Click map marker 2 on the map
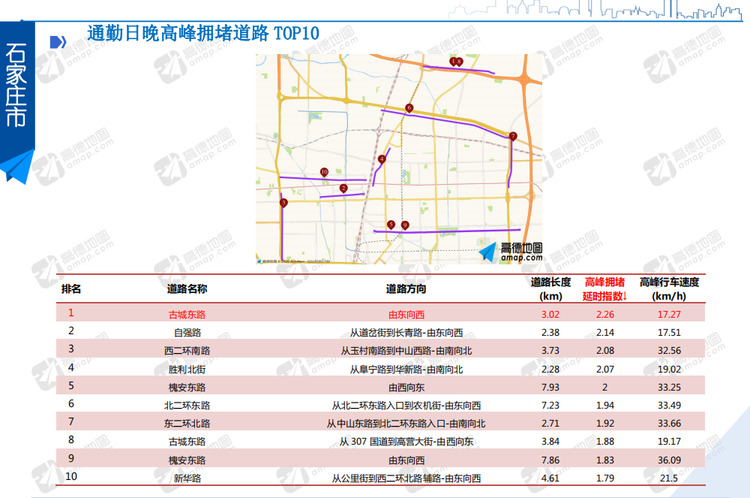 pyautogui.click(x=343, y=188)
